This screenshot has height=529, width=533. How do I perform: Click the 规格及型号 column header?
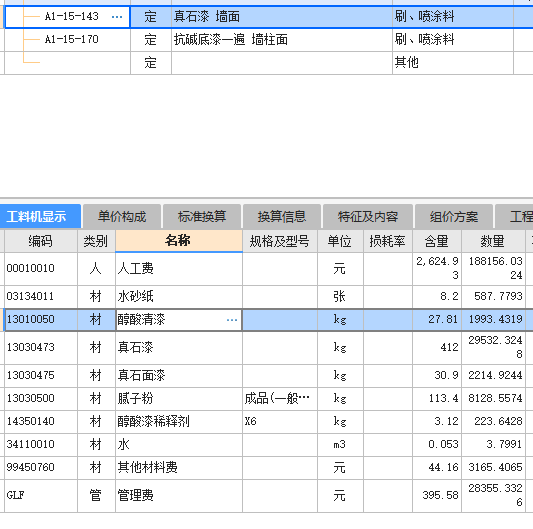coord(280,241)
